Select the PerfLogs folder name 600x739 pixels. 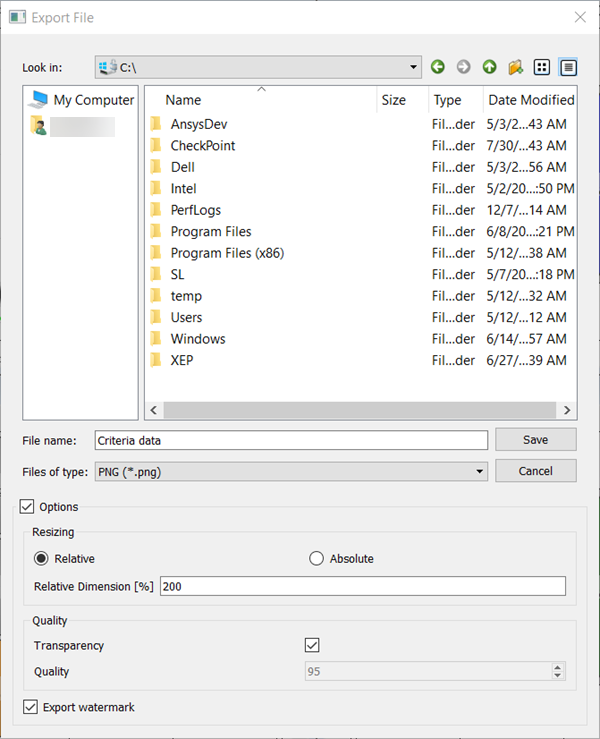click(196, 210)
